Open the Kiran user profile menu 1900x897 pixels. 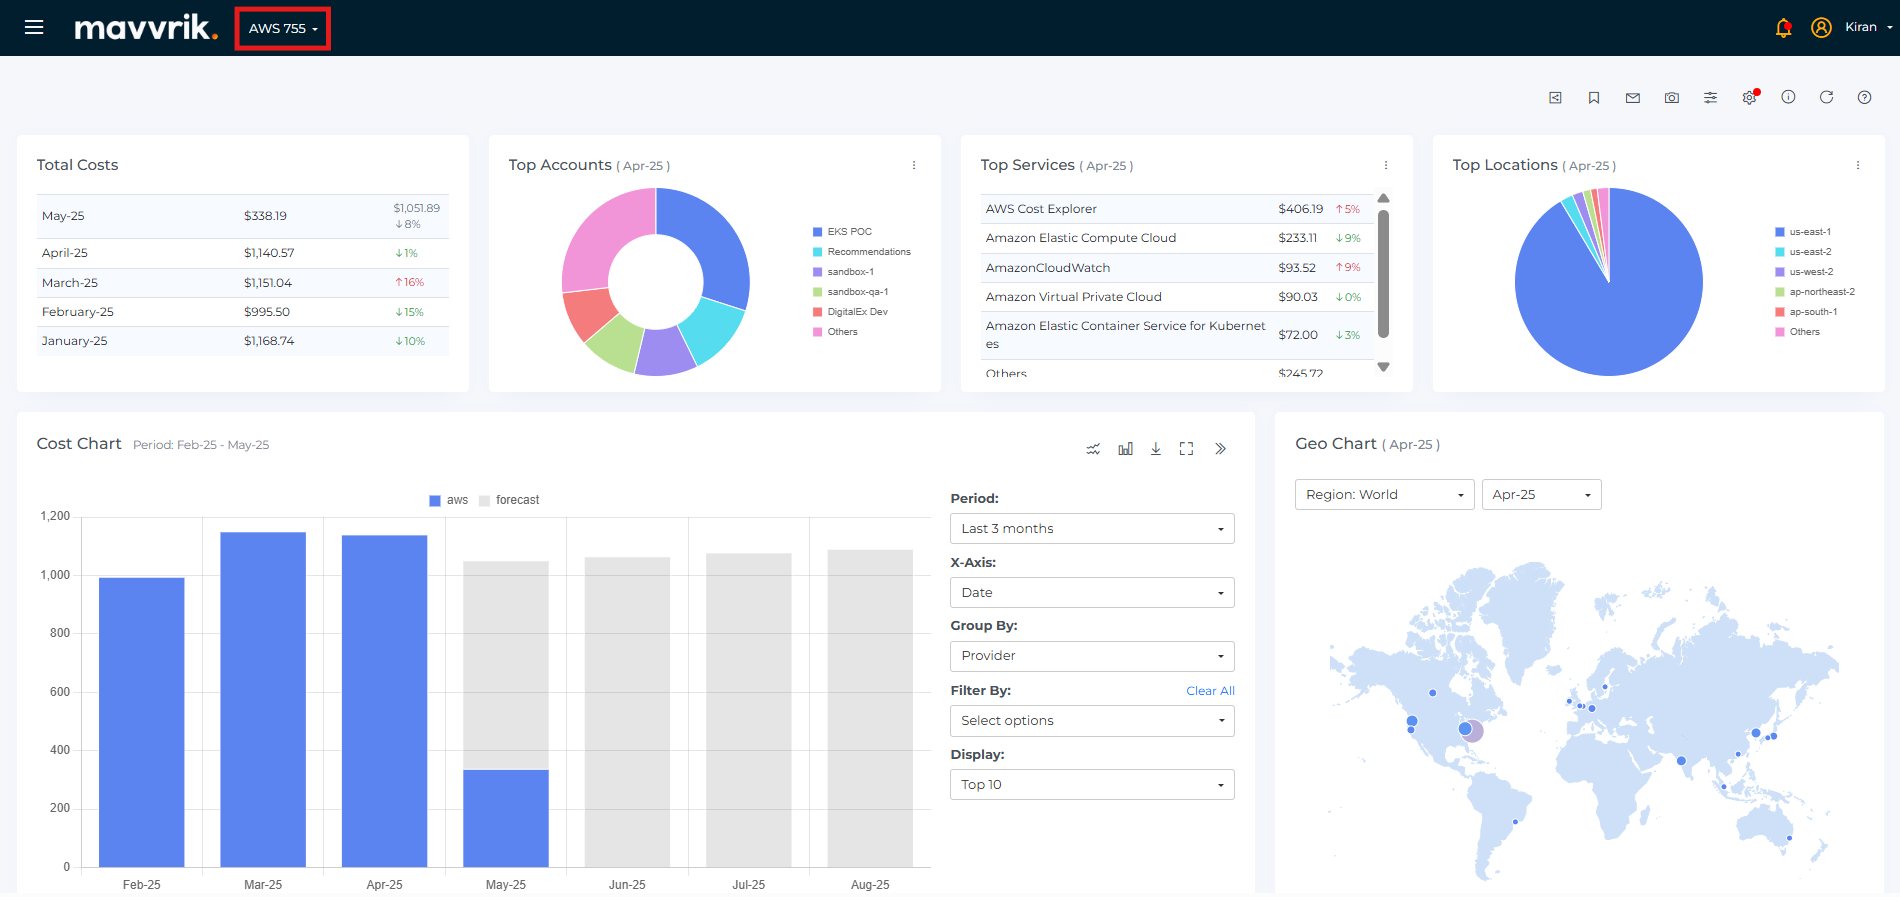point(1860,27)
